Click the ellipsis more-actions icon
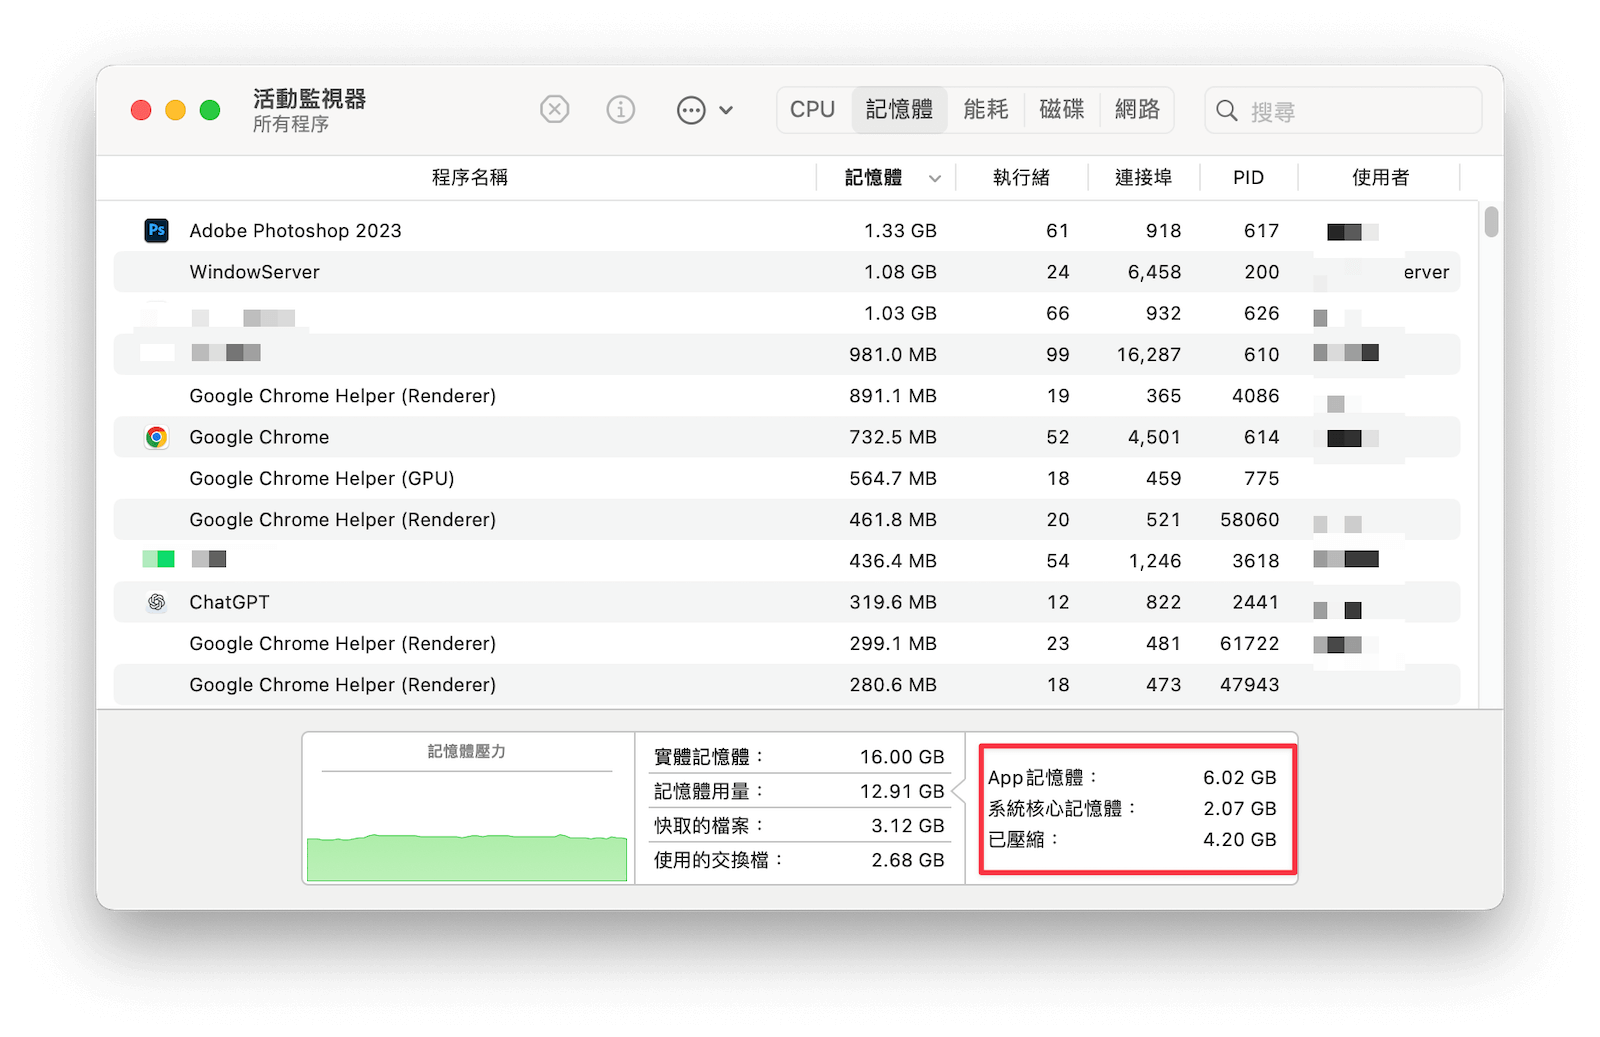1600x1037 pixels. coord(691,110)
